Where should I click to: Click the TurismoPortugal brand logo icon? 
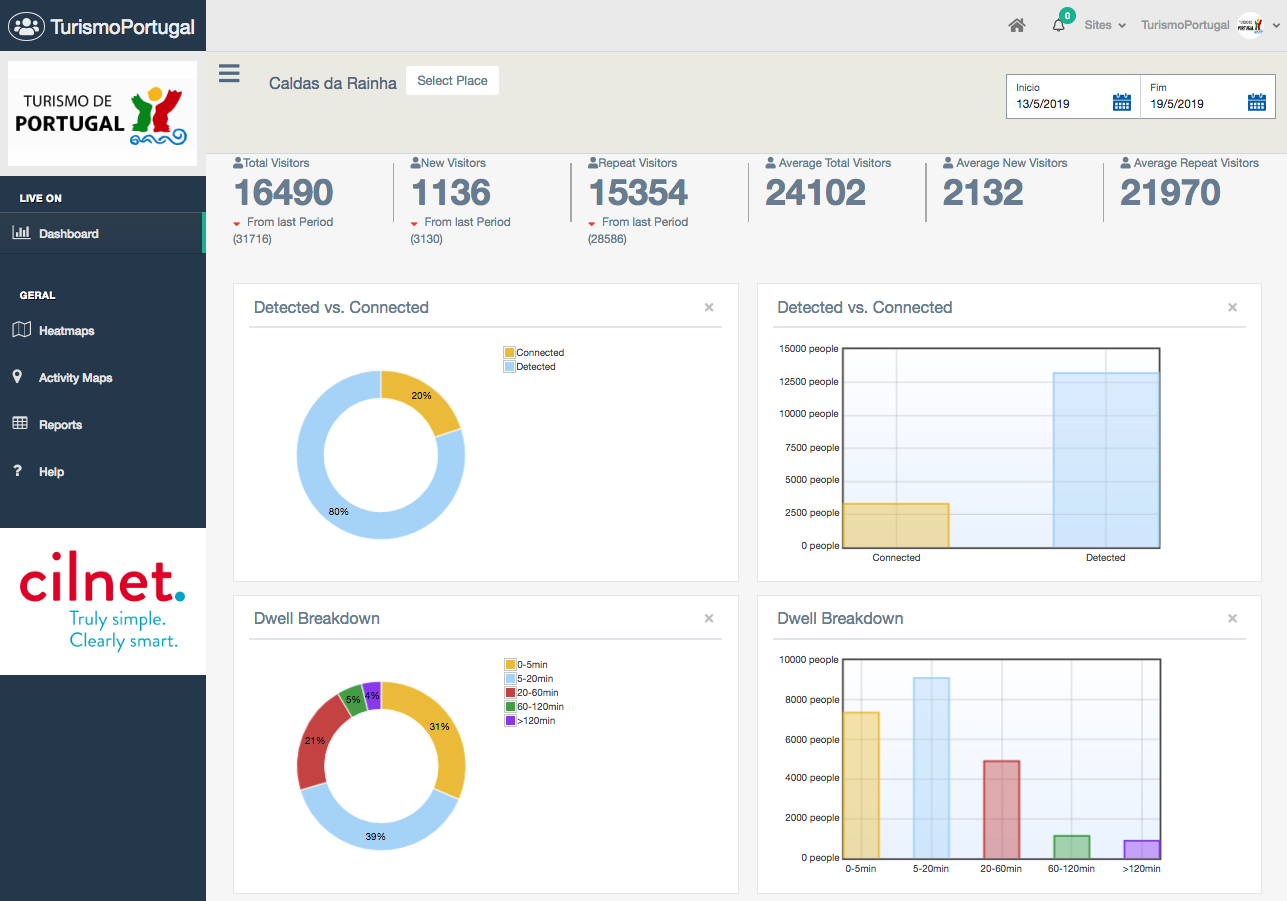(x=26, y=26)
